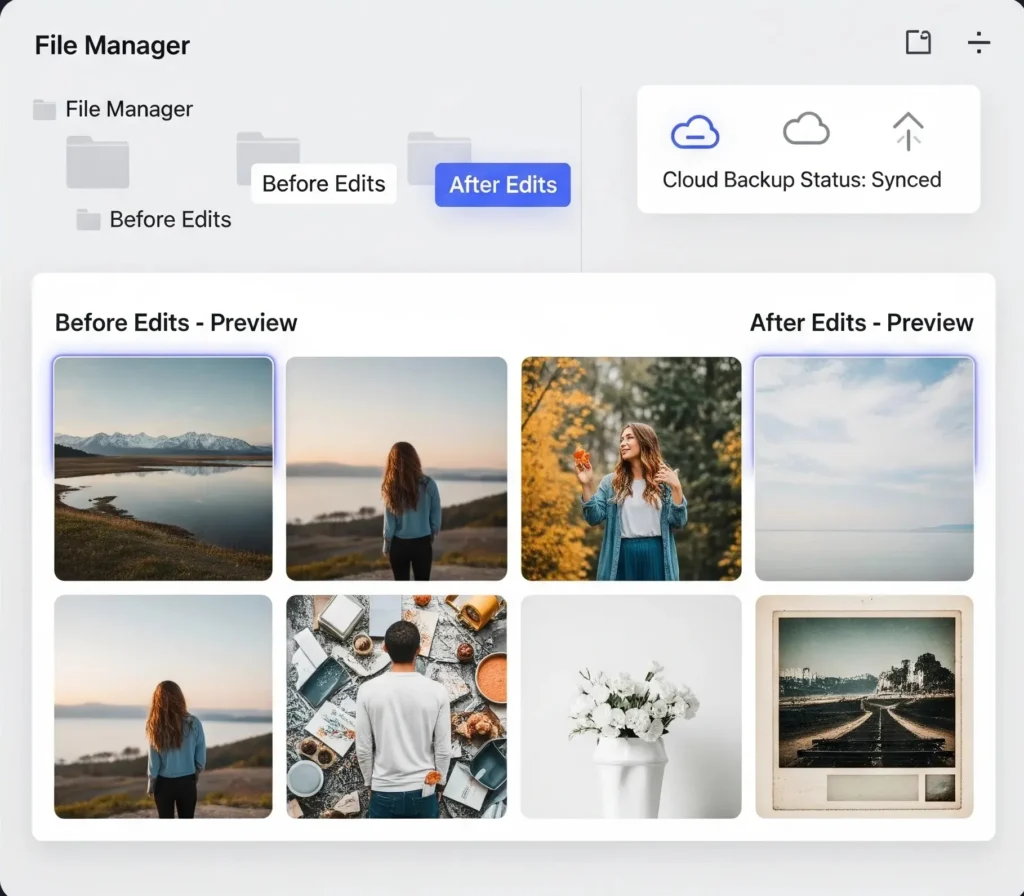Image resolution: width=1024 pixels, height=896 pixels.
Task: Click the gray cloud outline icon
Action: click(805, 129)
